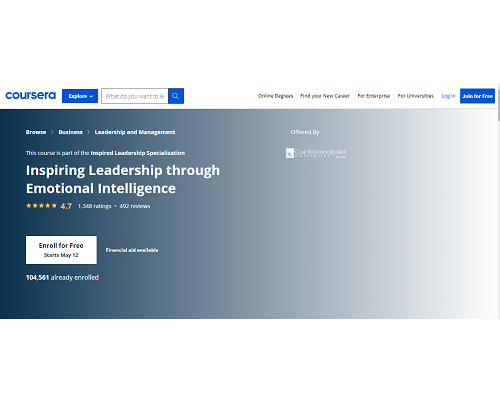Click the Case Western Reserve University logo
Image resolution: width=500 pixels, height=400 pixels.
(x=316, y=153)
